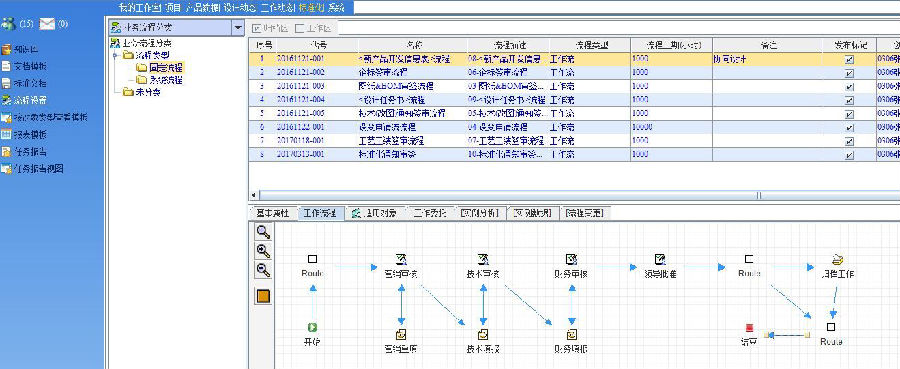Viewport: 900px width, 369px height.
Task: Zoom out with the minus magnifier icon
Action: point(263,270)
